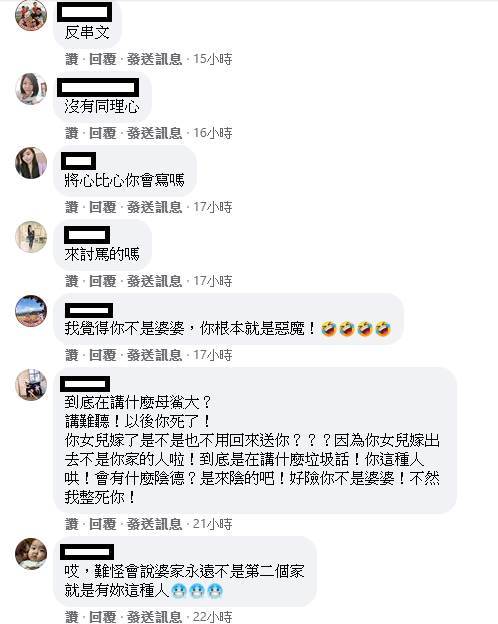The image size is (498, 624).
Task: Like the 婆家永遠不是第二個家 comment
Action: (x=72, y=617)
